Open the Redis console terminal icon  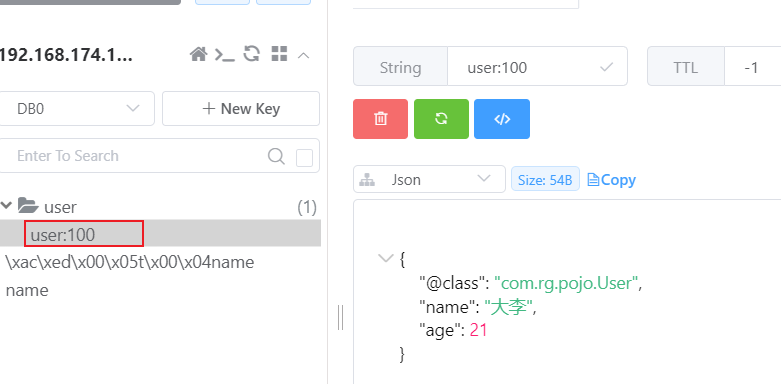224,54
